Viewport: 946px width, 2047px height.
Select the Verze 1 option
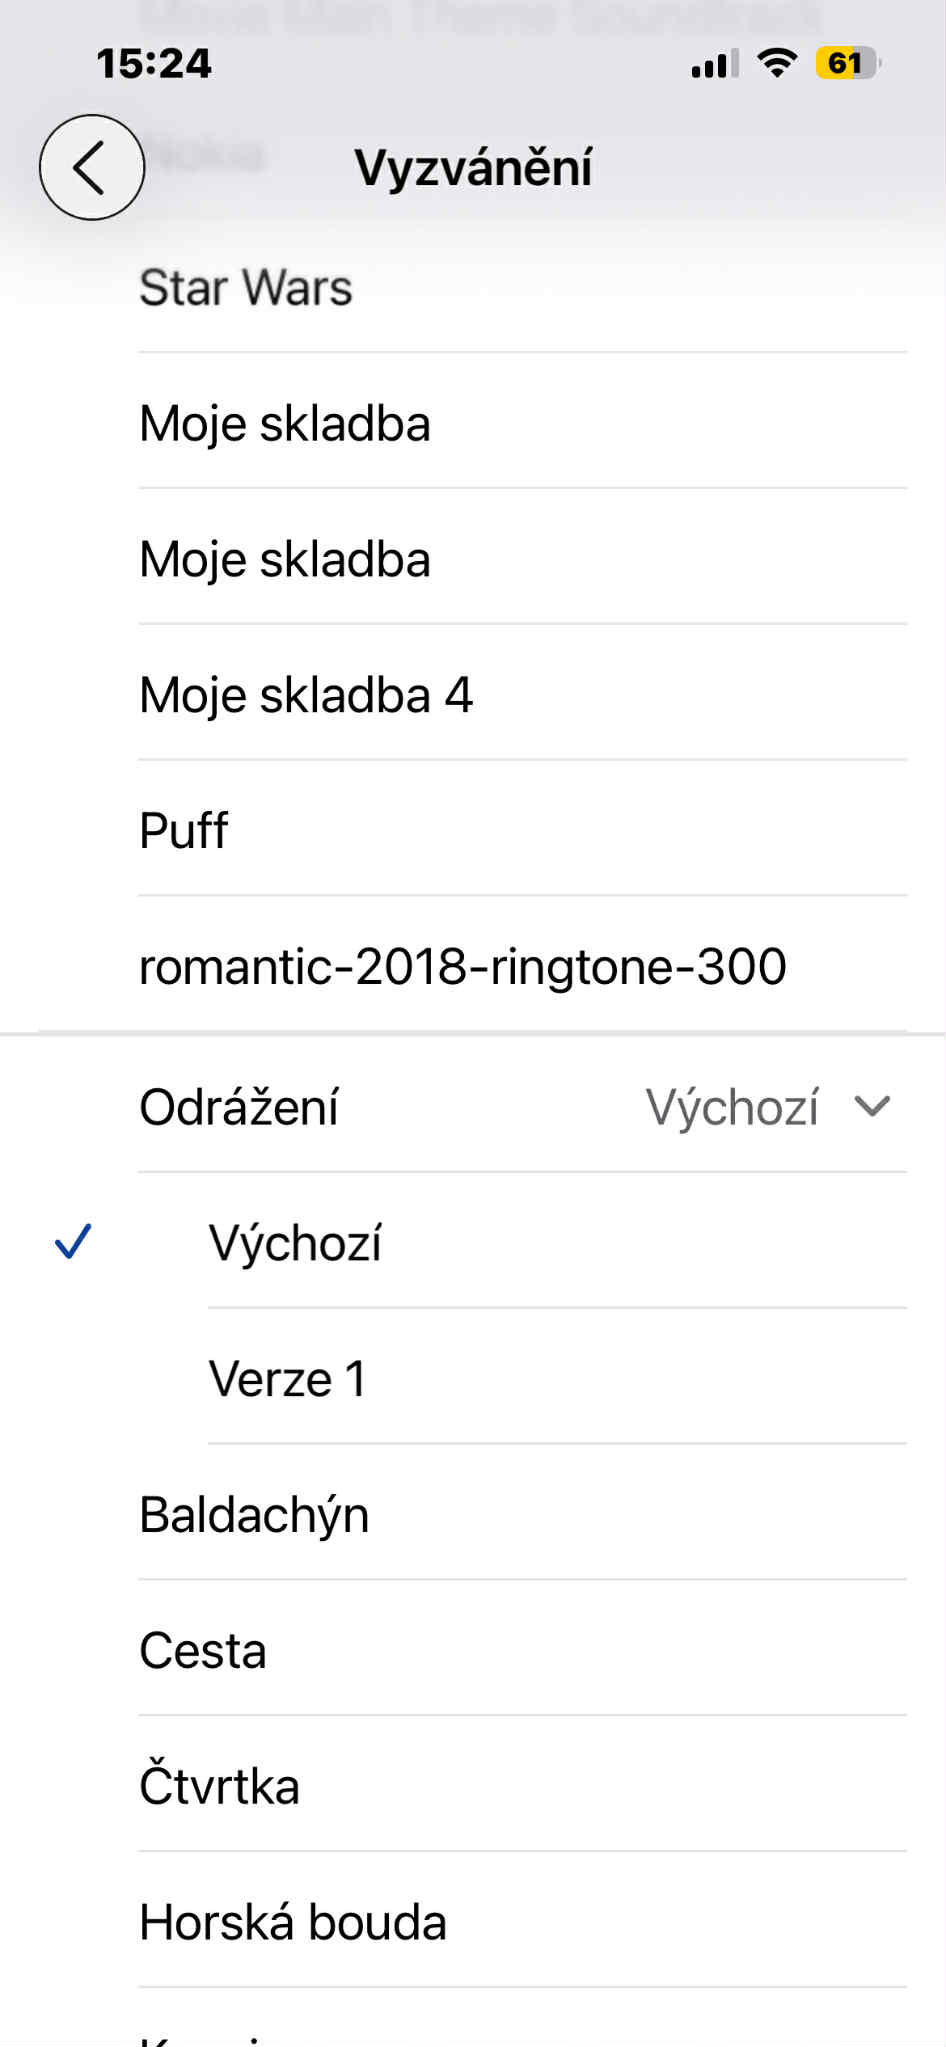click(287, 1379)
